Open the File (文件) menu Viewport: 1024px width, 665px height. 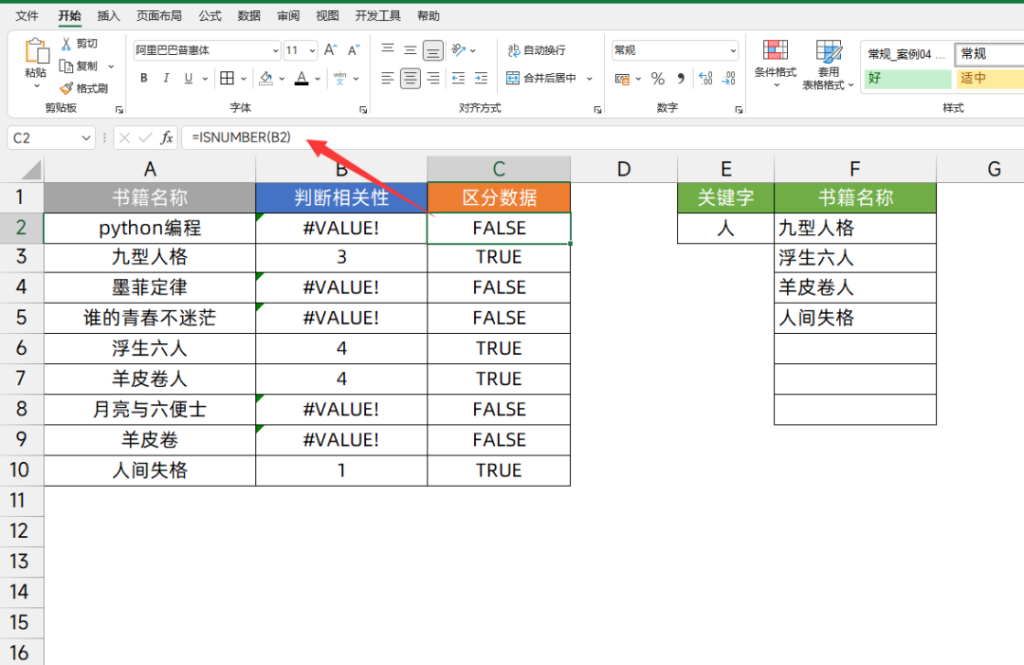pos(27,16)
